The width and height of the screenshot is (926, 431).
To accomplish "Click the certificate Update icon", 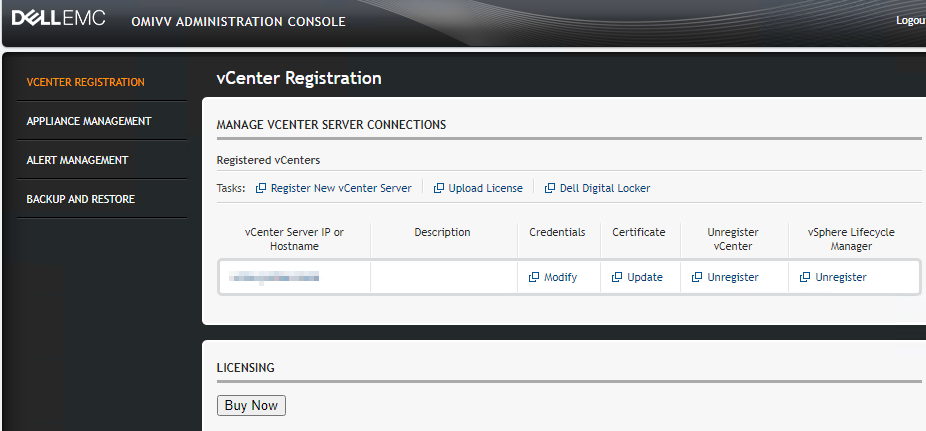I will [617, 277].
